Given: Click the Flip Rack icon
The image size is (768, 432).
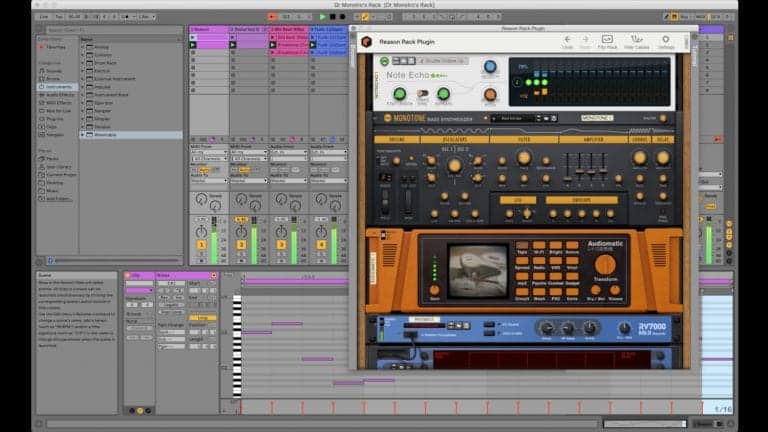Looking at the screenshot, I should coord(607,39).
